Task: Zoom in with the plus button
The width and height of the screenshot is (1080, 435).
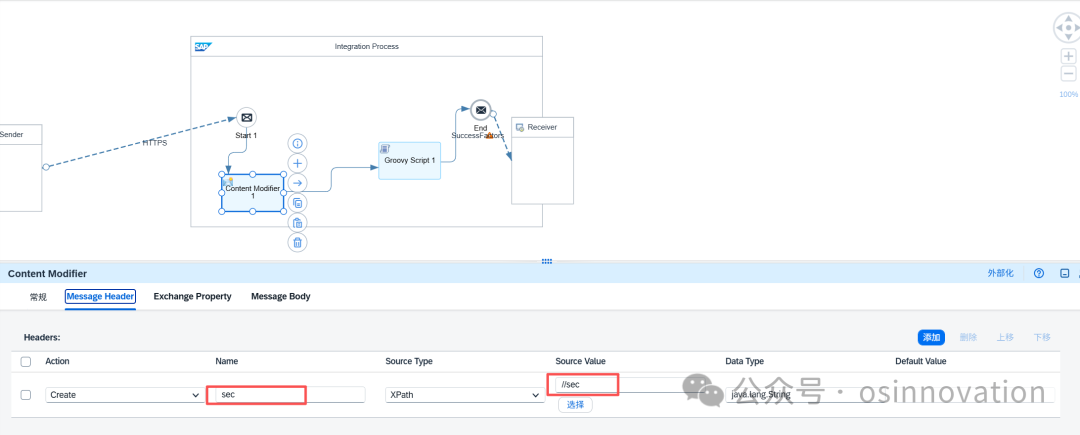Action: [x=1068, y=56]
